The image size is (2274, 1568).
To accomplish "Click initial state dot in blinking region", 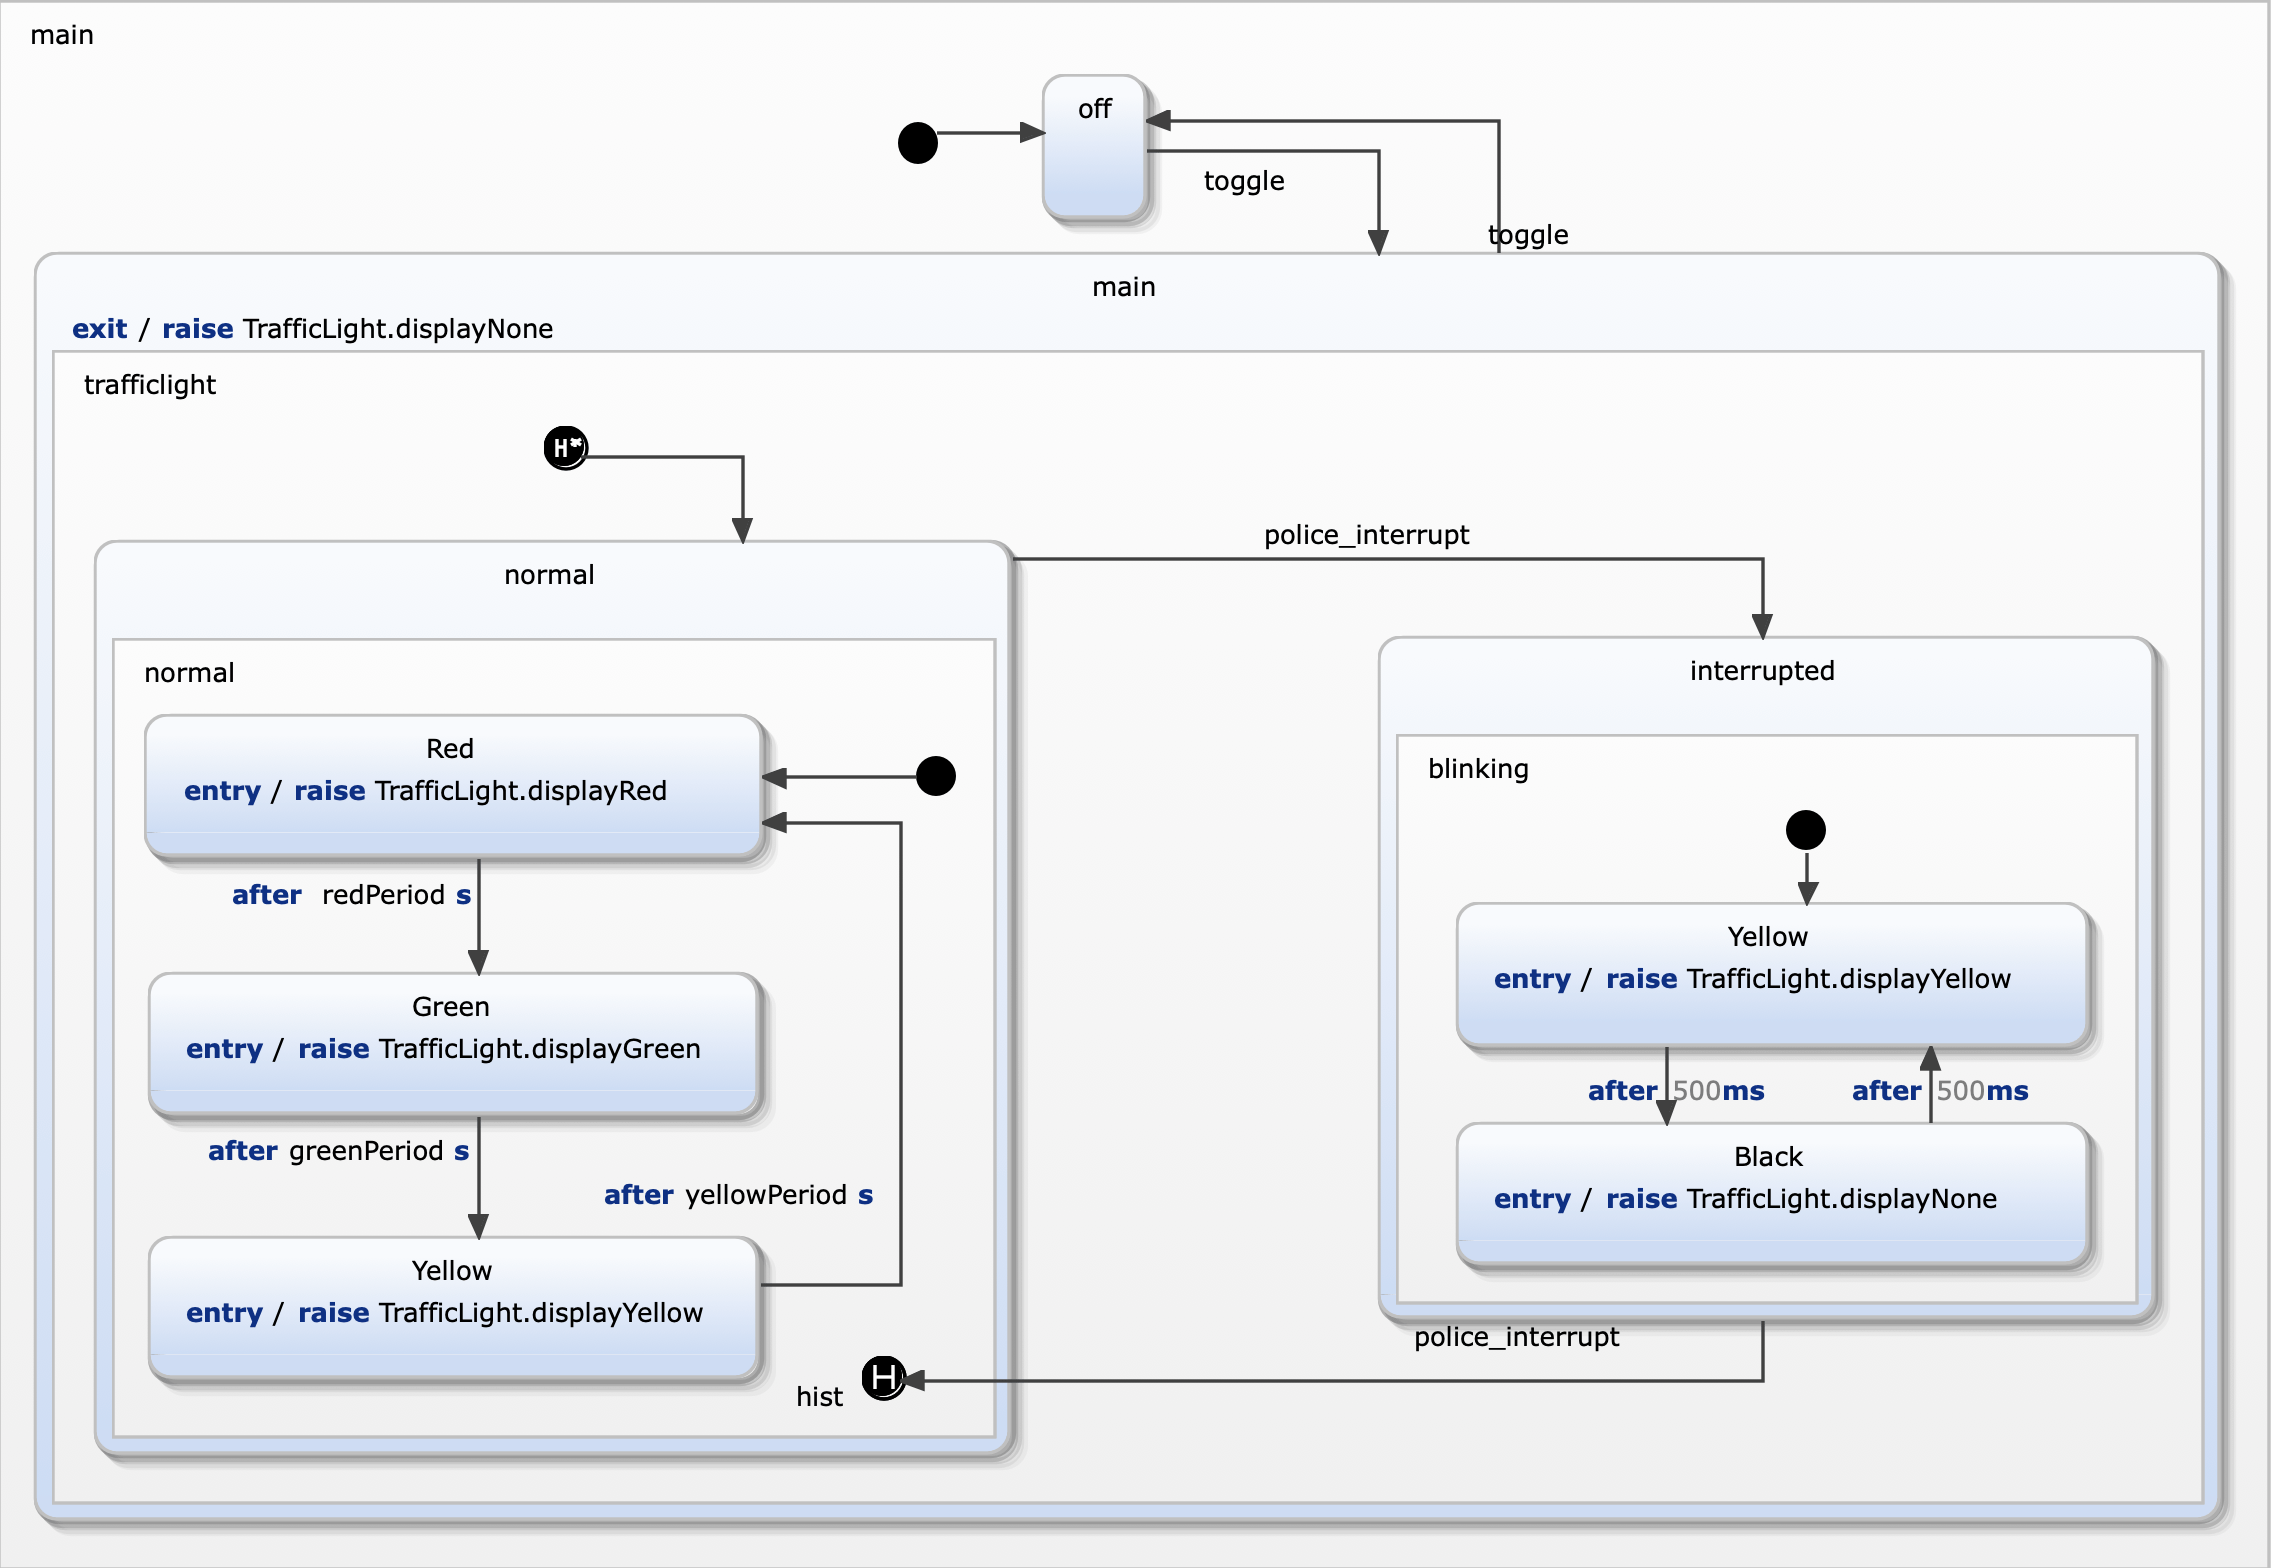I will [x=1805, y=830].
